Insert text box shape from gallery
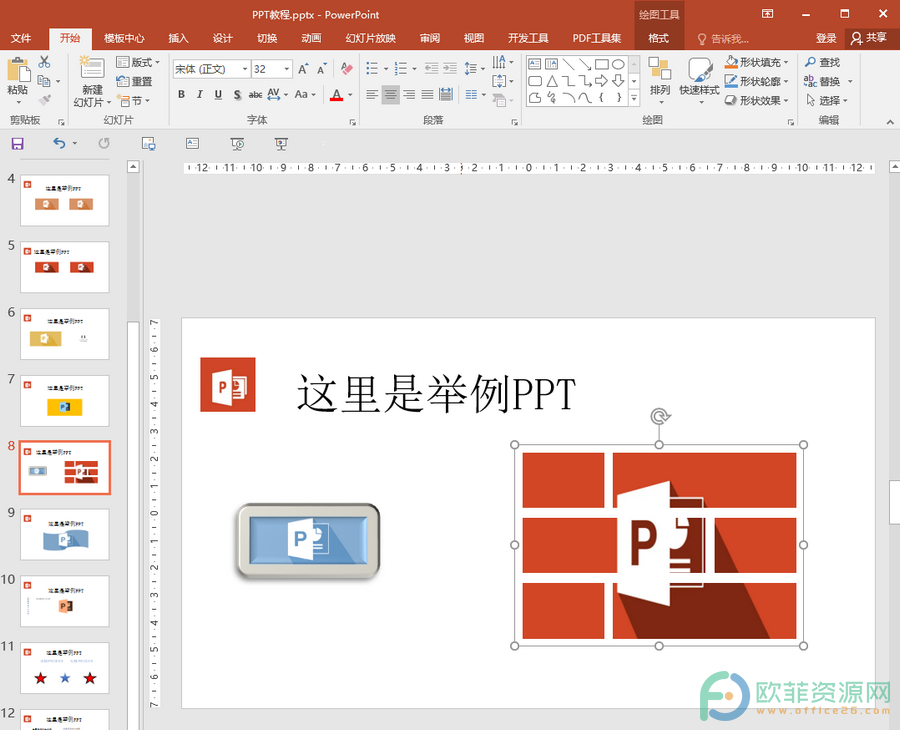The width and height of the screenshot is (900, 730). (534, 64)
